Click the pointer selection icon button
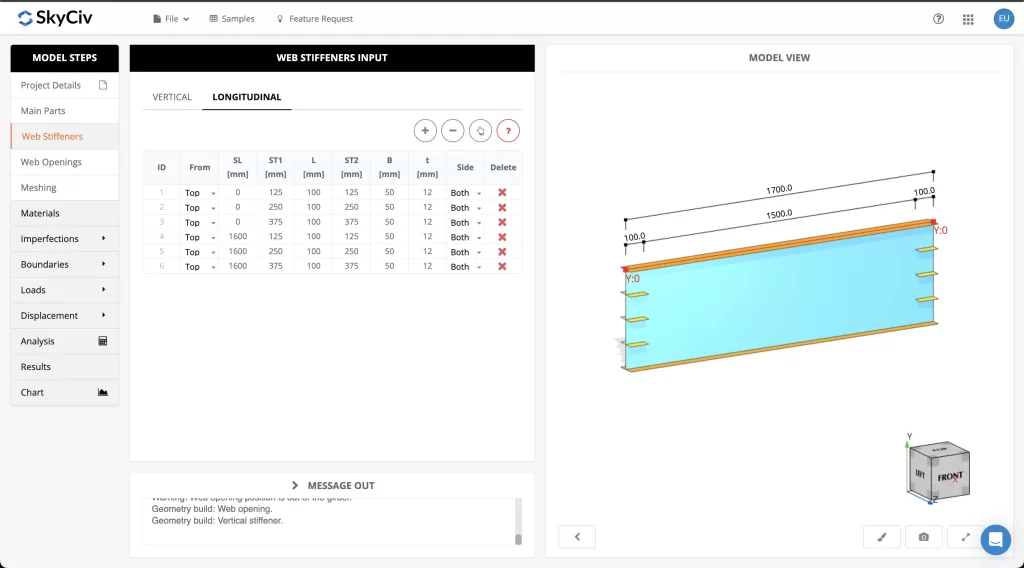 (480, 130)
